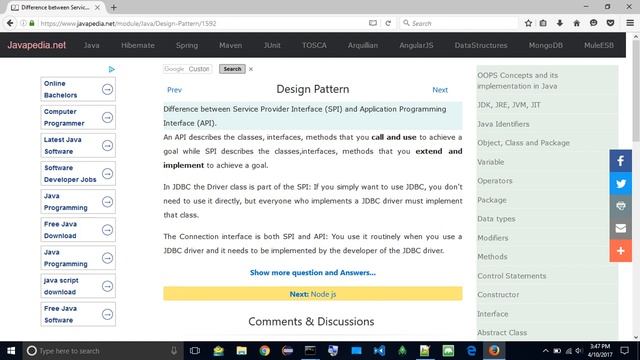
Task: Open more sharing options plus icon
Action: (x=620, y=251)
